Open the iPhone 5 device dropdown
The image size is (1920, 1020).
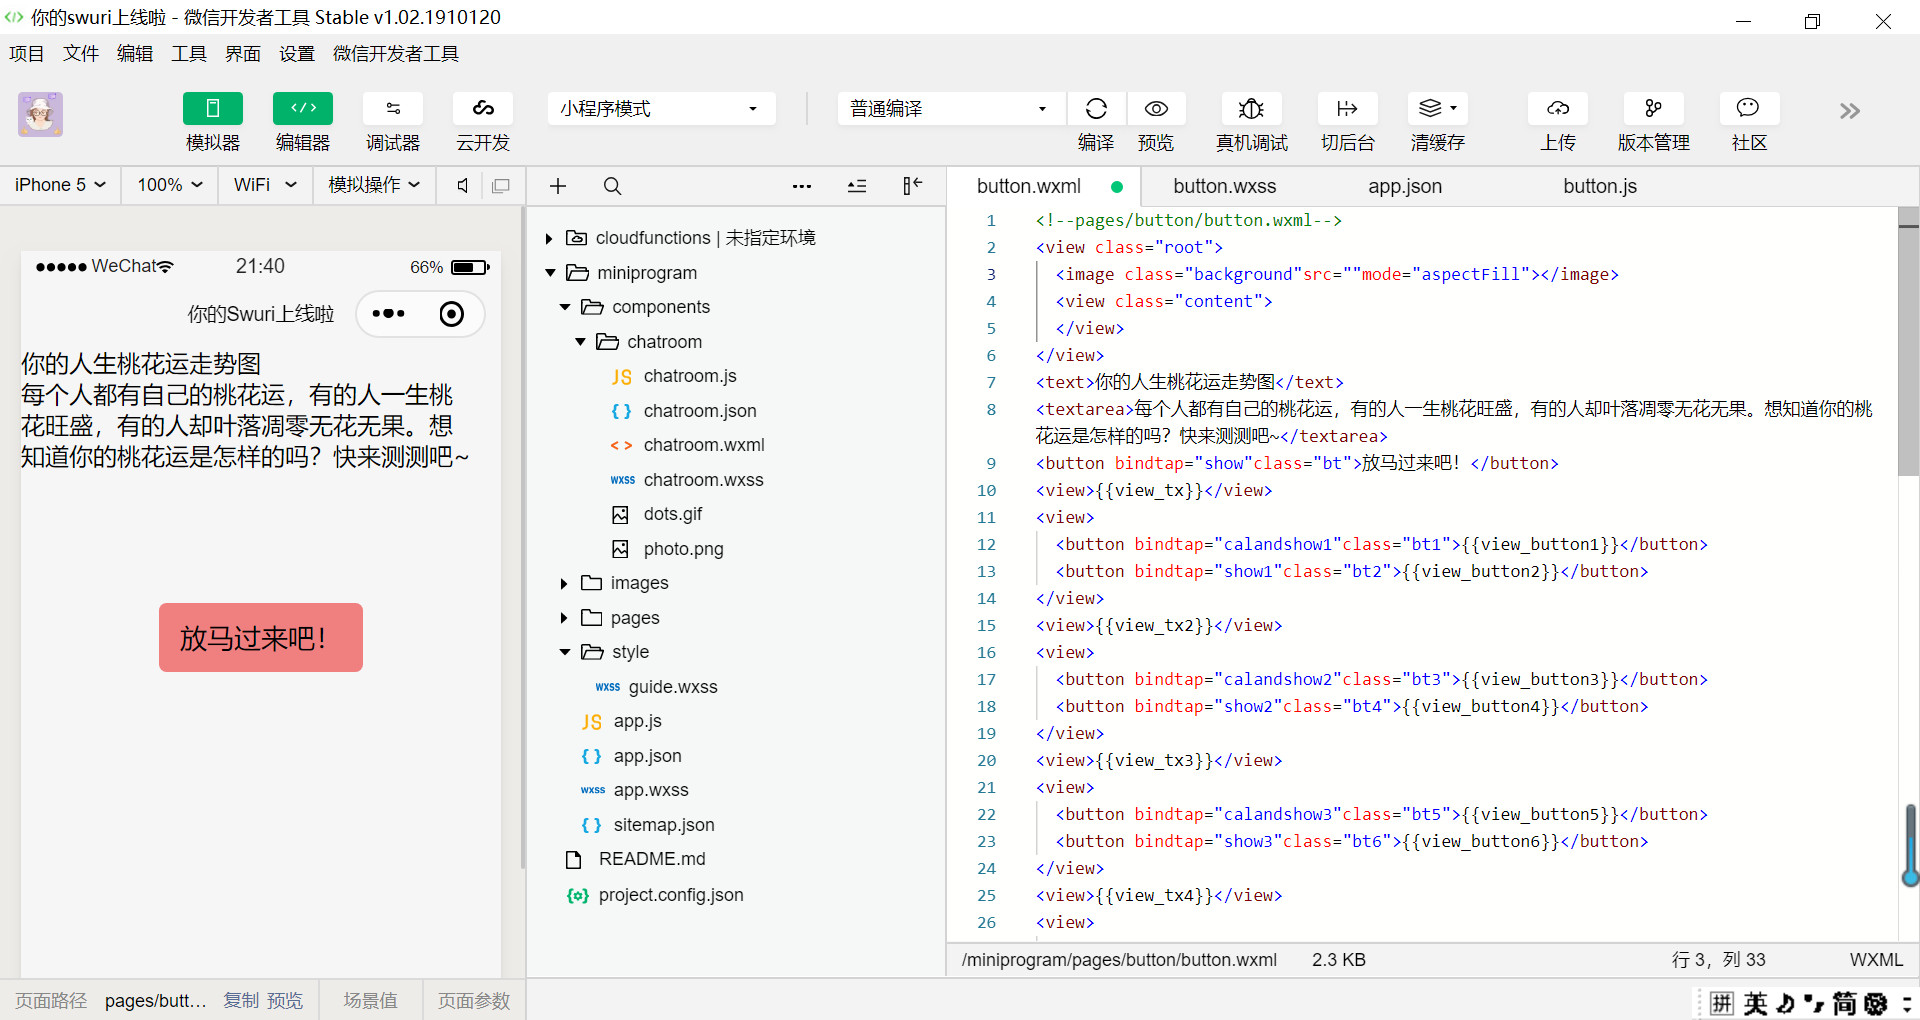[60, 185]
